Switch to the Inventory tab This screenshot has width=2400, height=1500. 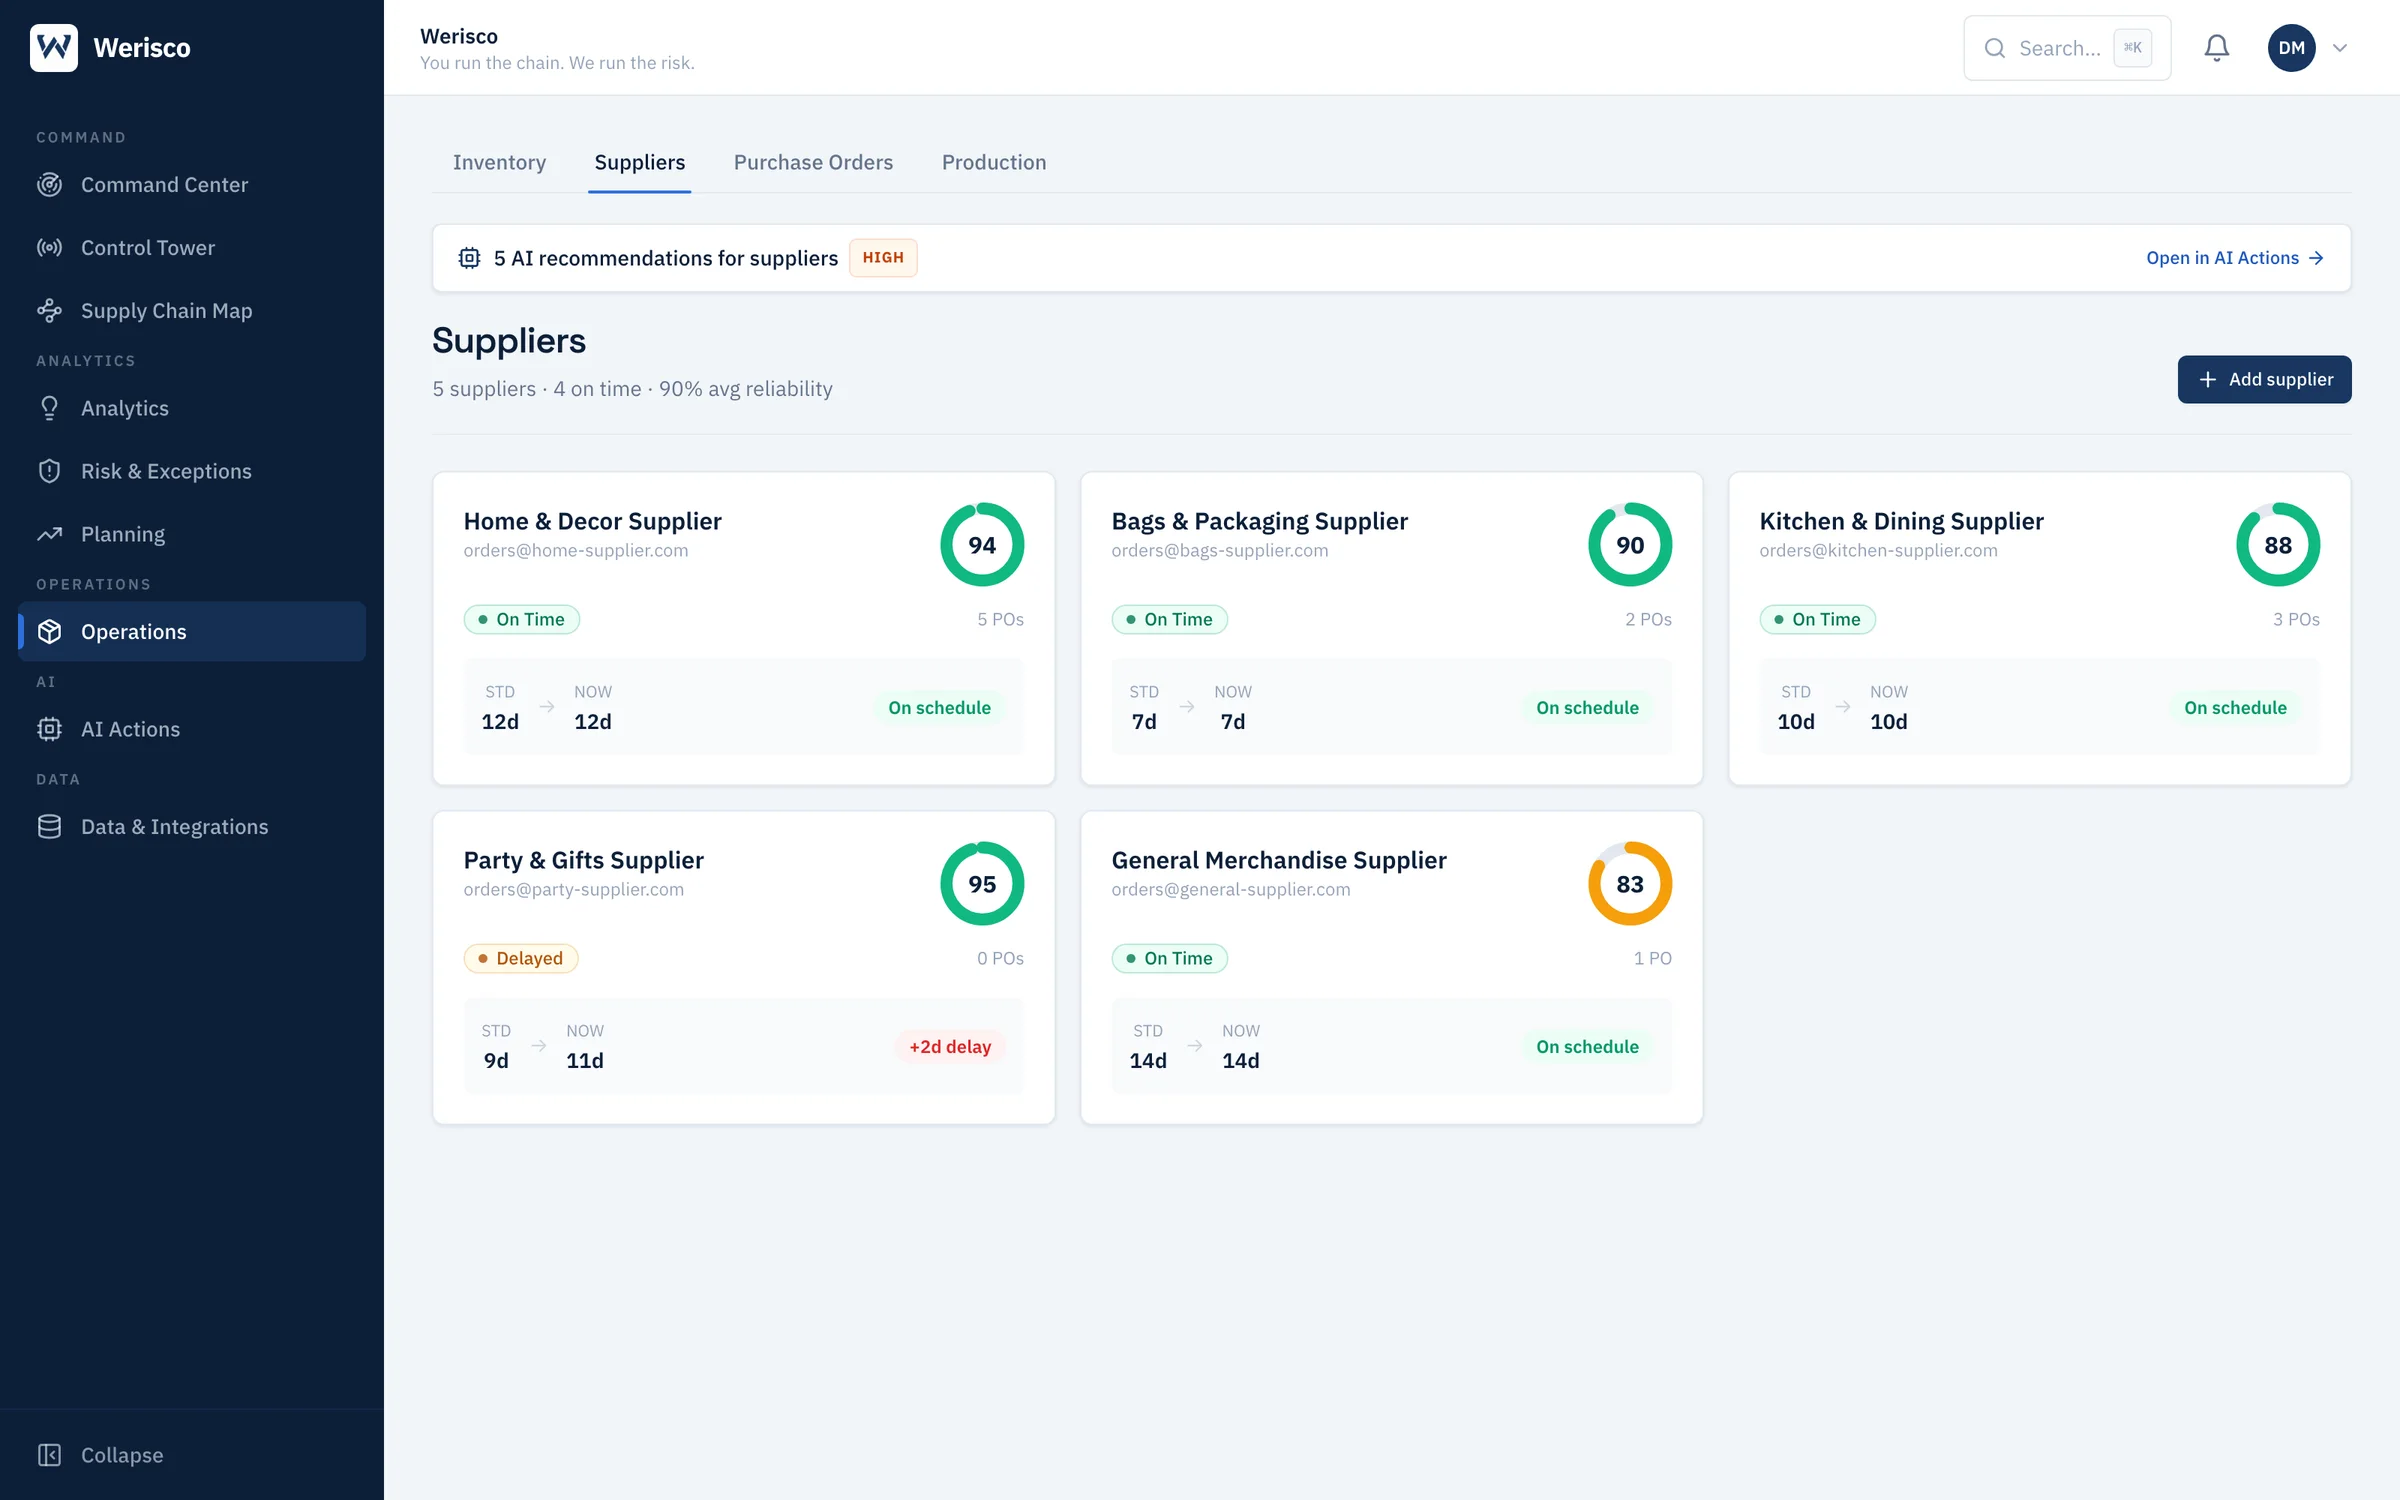coord(499,162)
